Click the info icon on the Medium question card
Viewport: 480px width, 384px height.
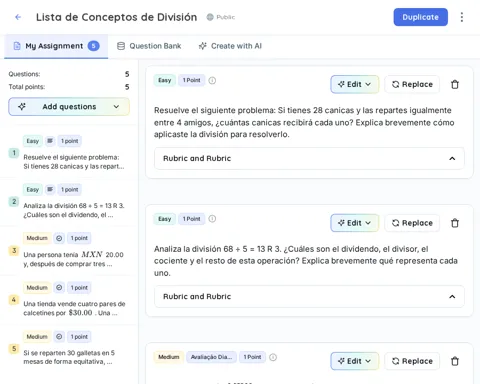coord(273,357)
